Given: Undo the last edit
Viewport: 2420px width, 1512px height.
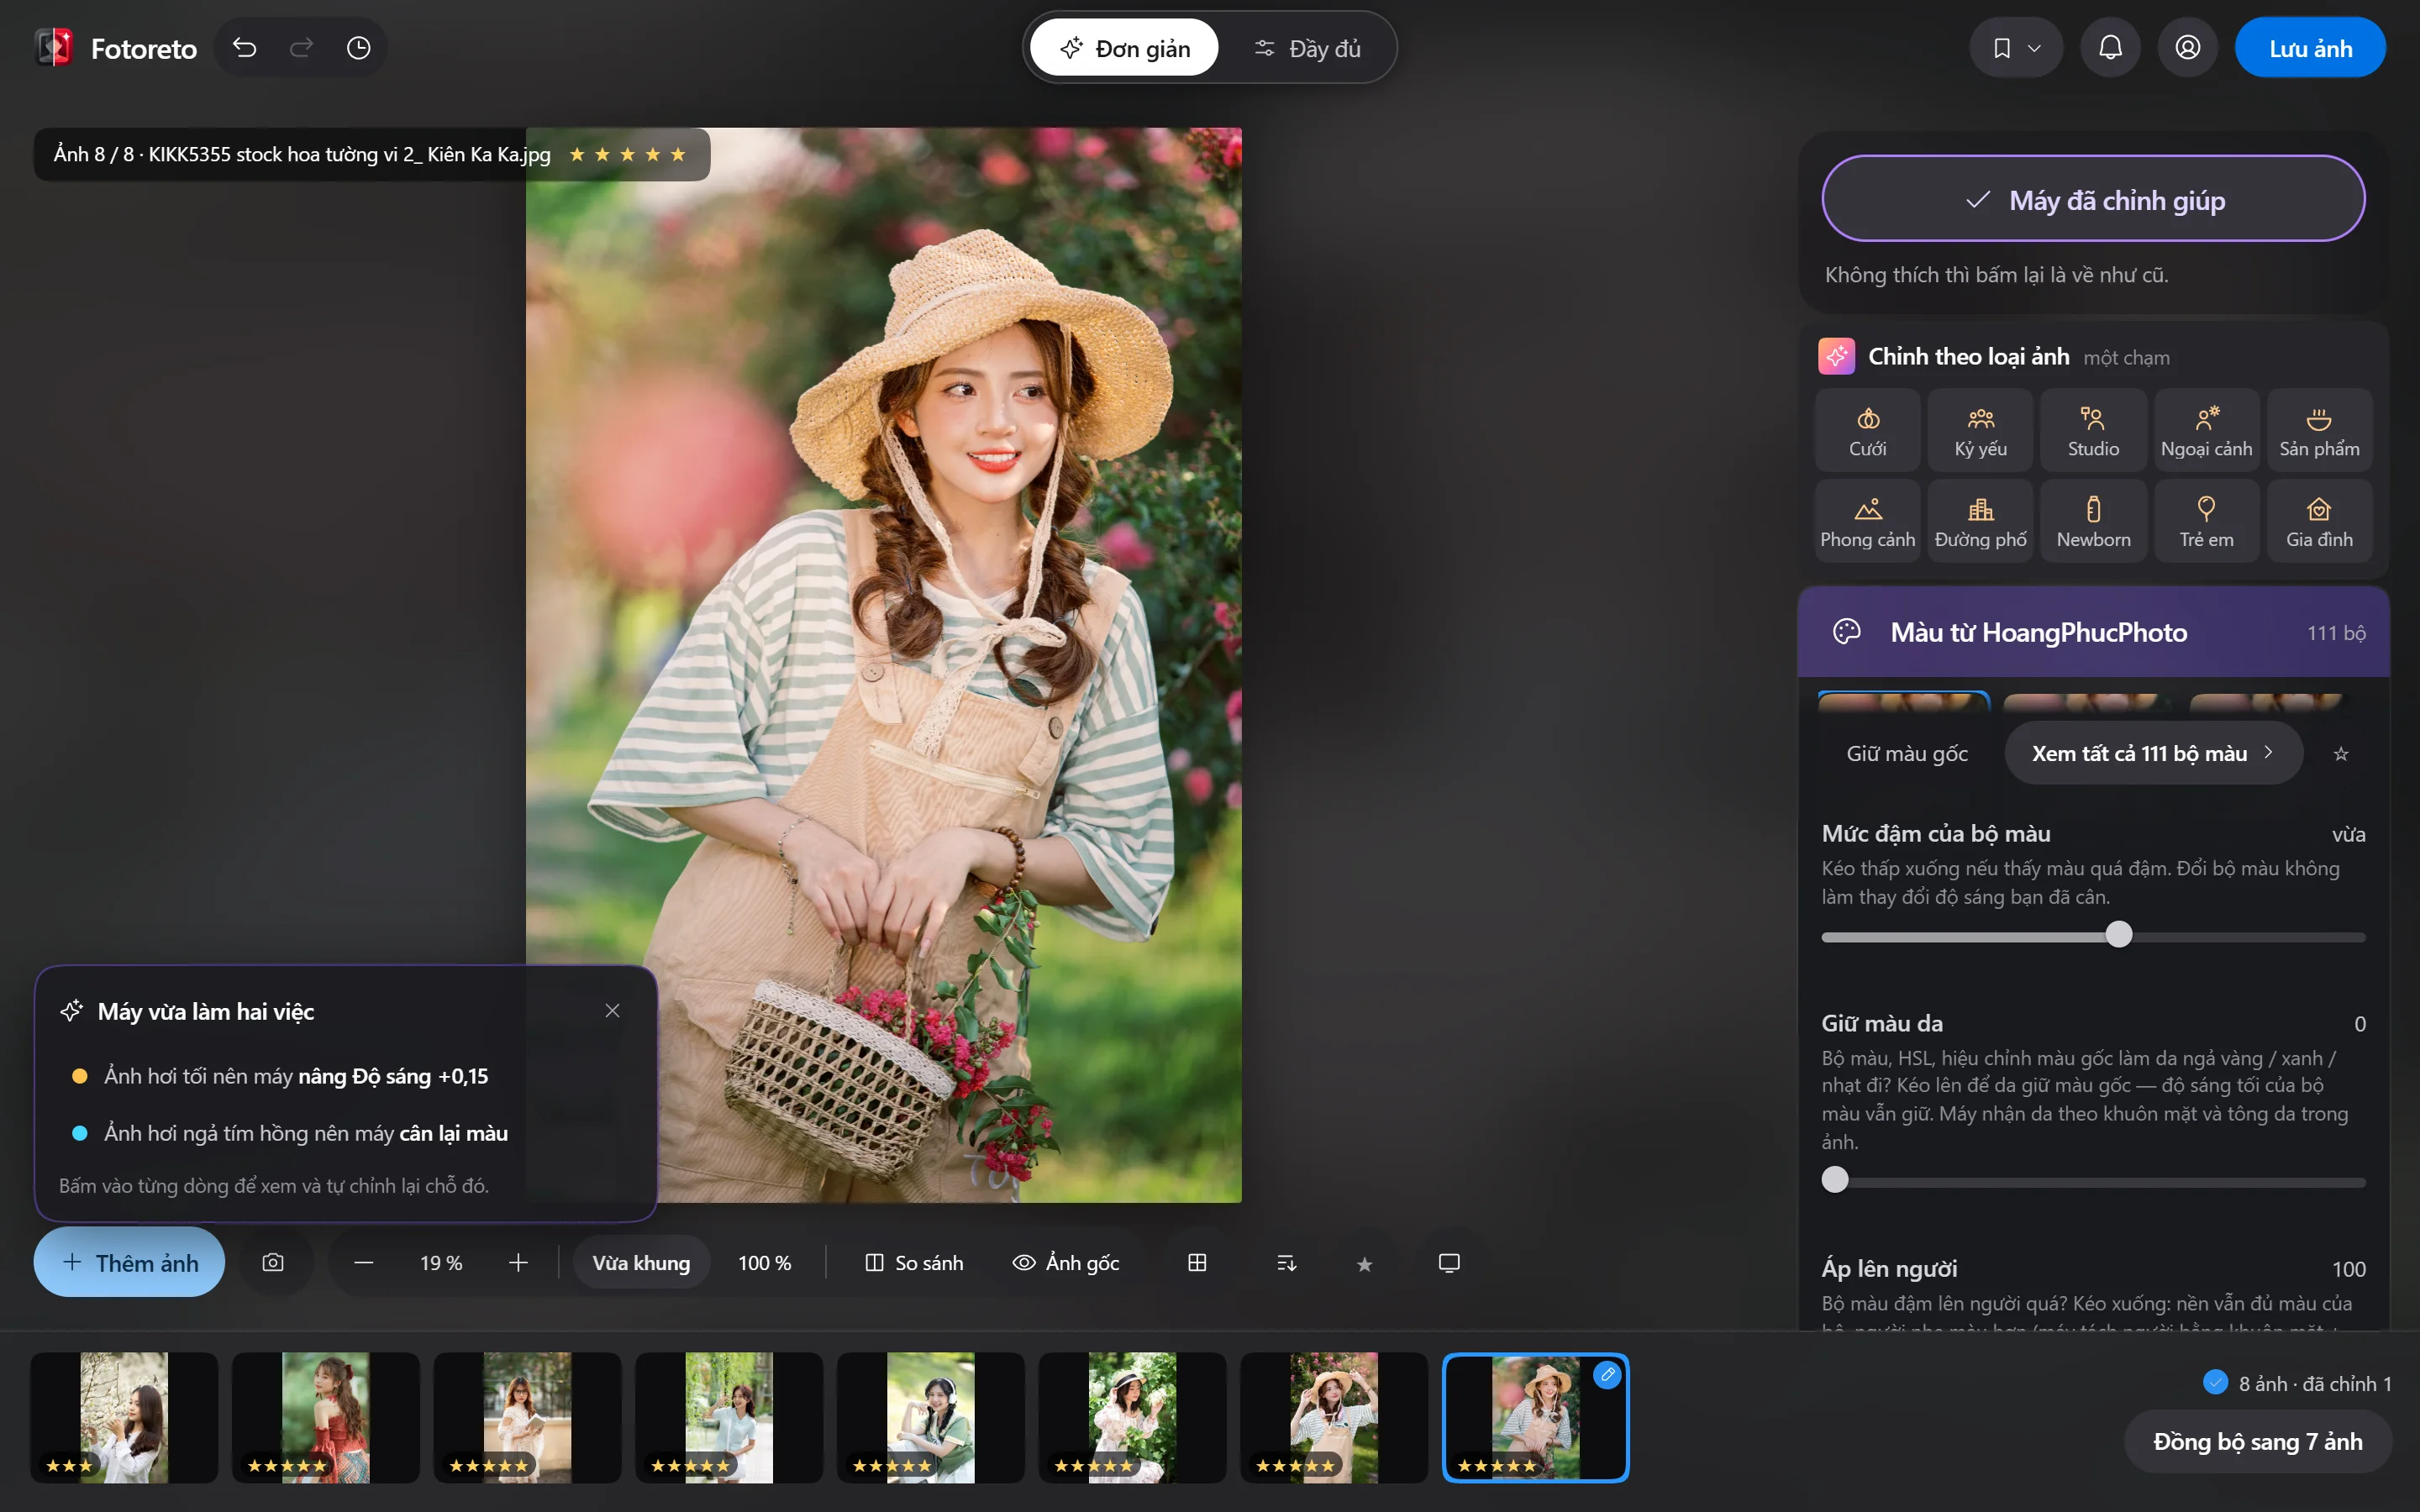Looking at the screenshot, I should point(244,48).
